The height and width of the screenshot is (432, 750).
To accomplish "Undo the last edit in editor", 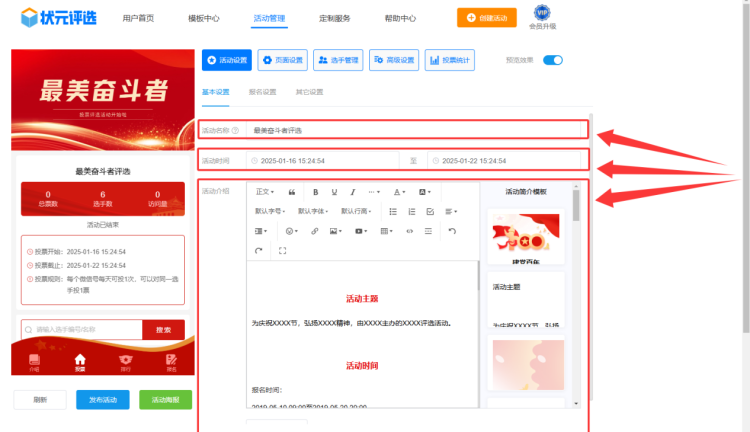I will (x=452, y=231).
